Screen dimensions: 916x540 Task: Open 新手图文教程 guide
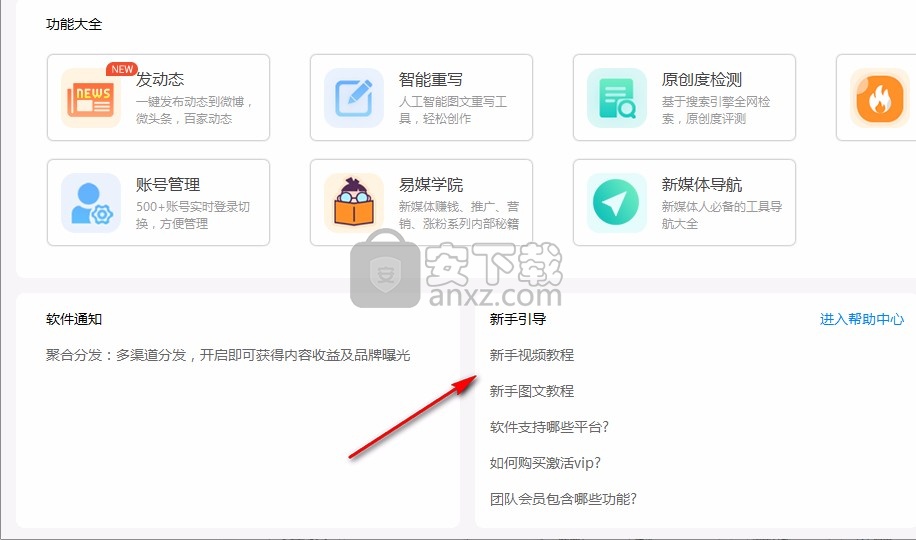tap(532, 391)
